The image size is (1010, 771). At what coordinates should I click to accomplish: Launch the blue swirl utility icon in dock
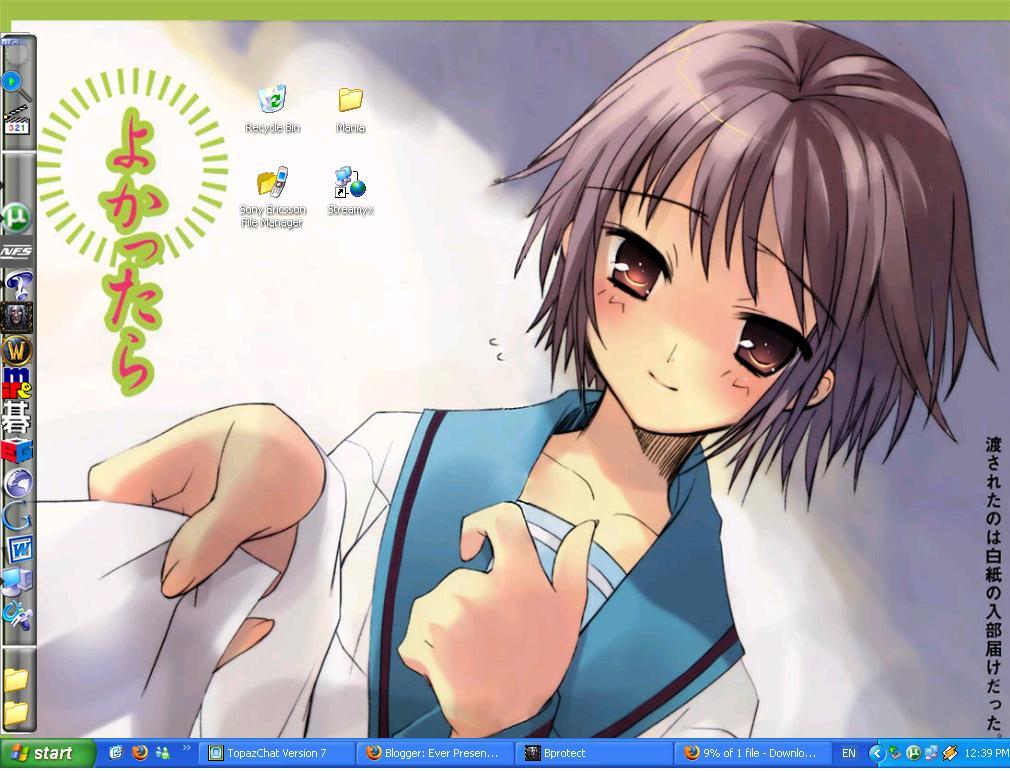coord(17,615)
